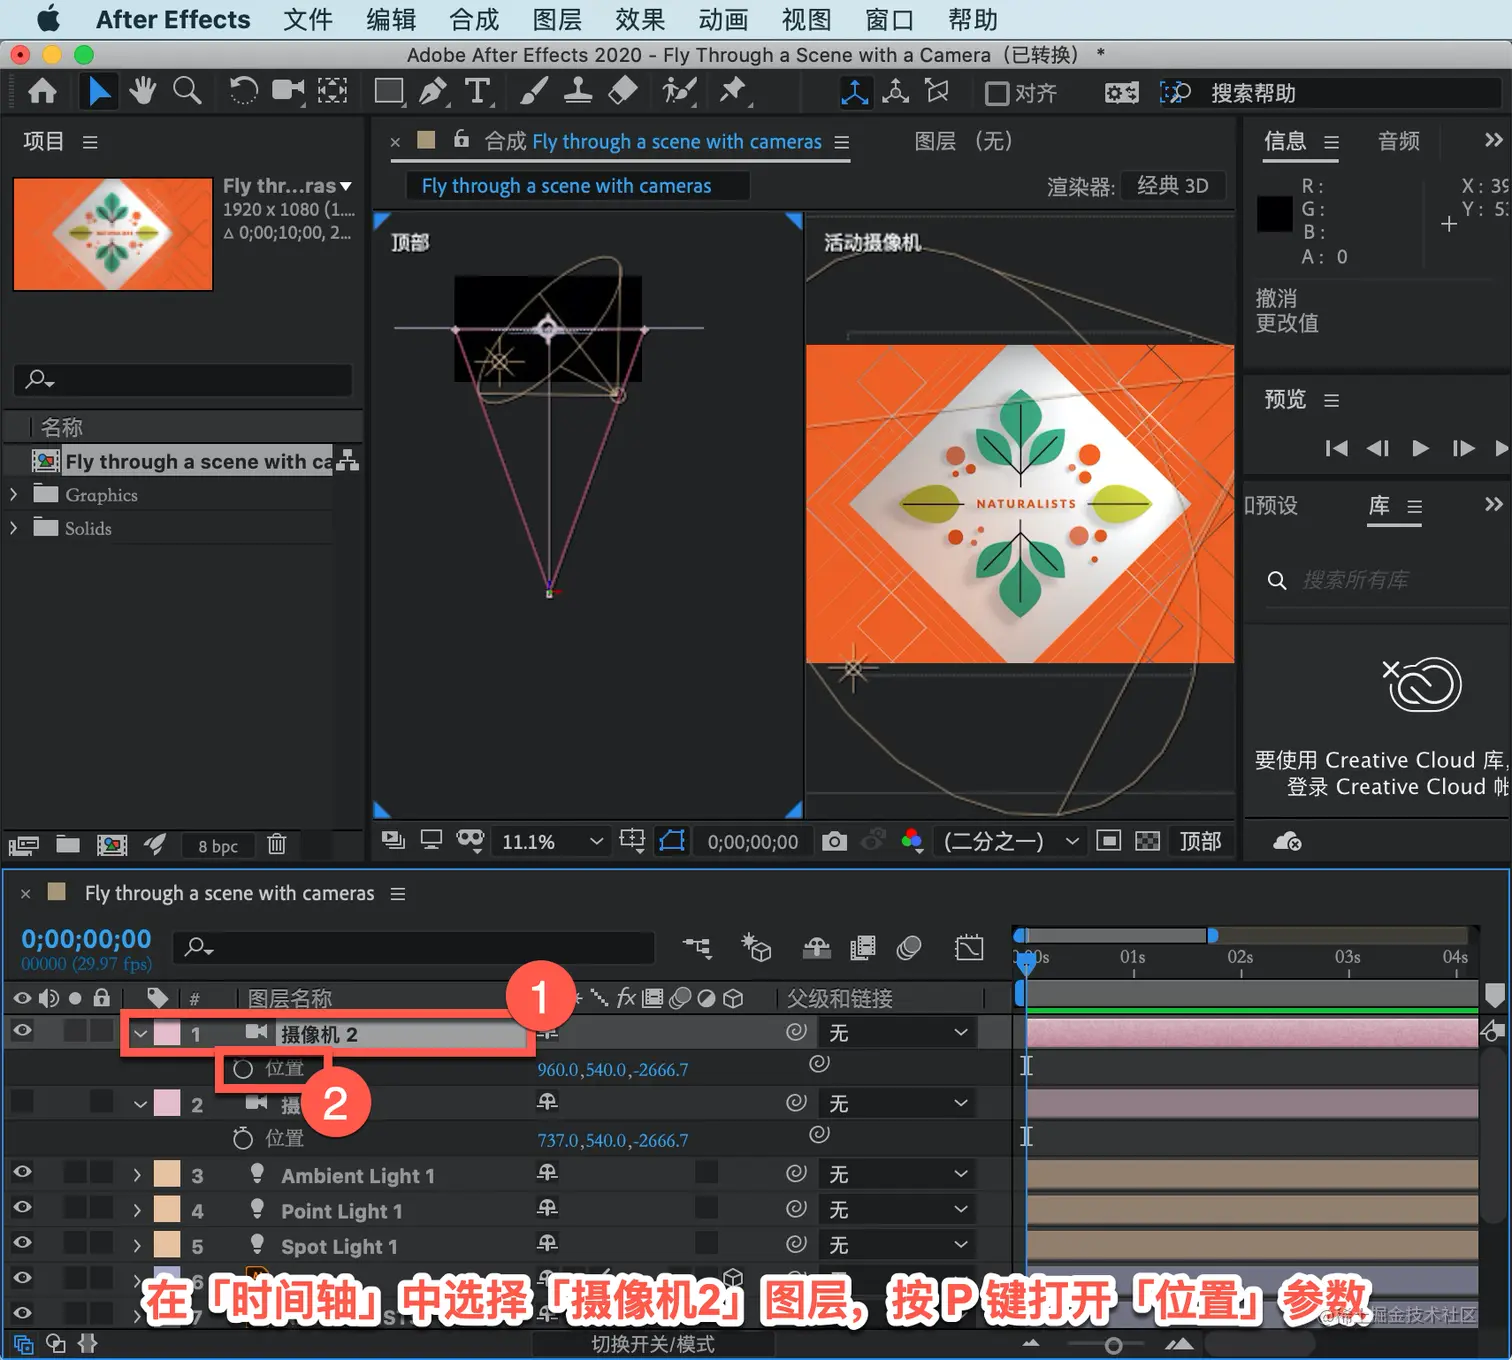Open parent dropdown for 摄像机 2
Viewport: 1512px width, 1360px height.
[897, 1032]
